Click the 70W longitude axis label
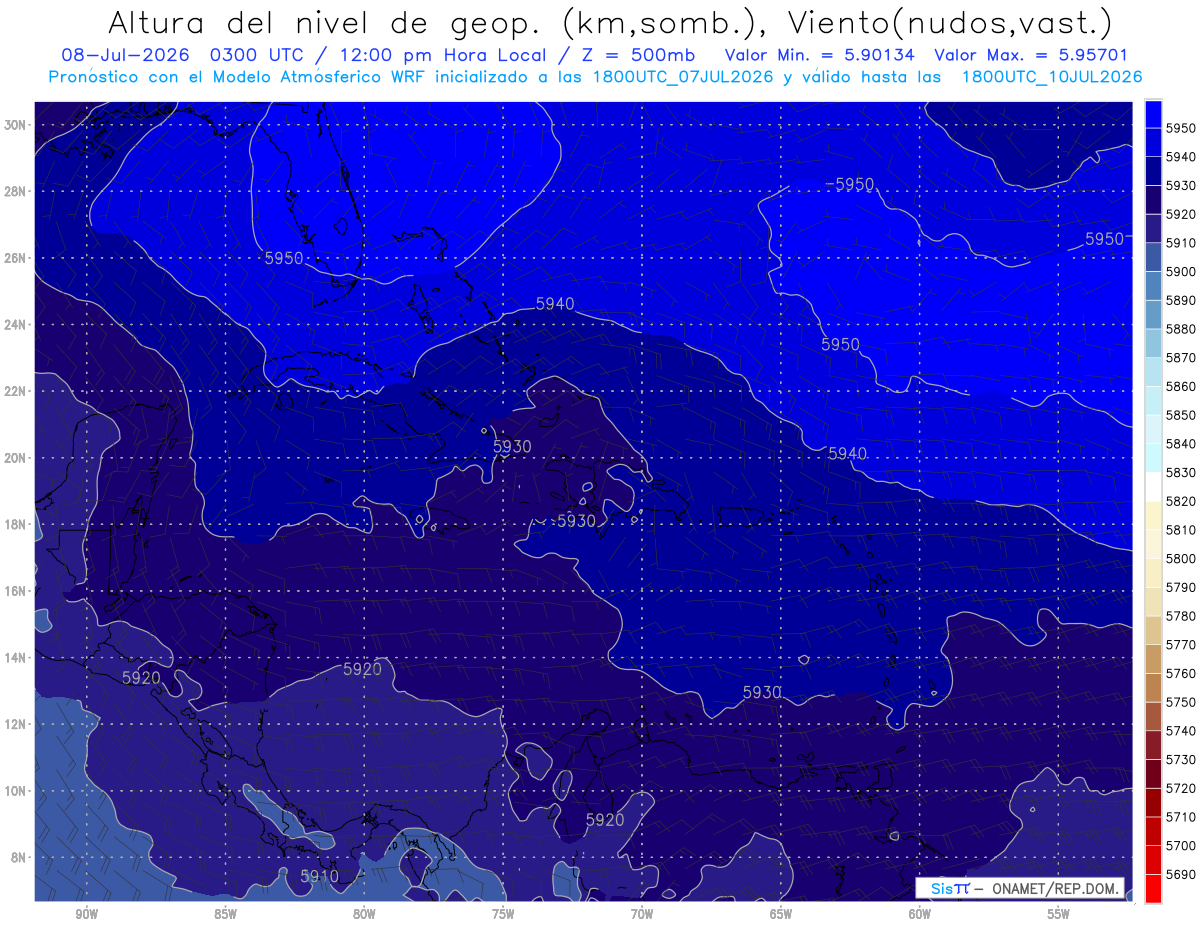Screen dimensions: 1200x927 click(642, 914)
